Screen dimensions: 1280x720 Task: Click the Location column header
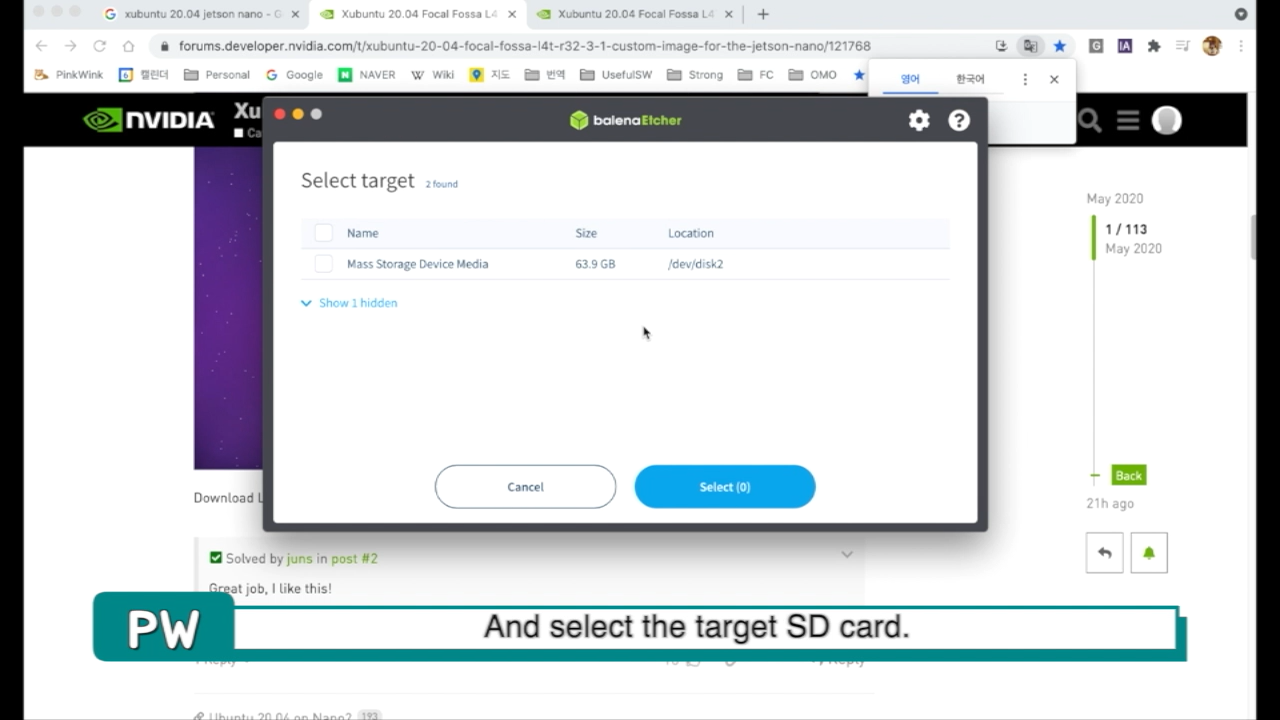point(691,233)
